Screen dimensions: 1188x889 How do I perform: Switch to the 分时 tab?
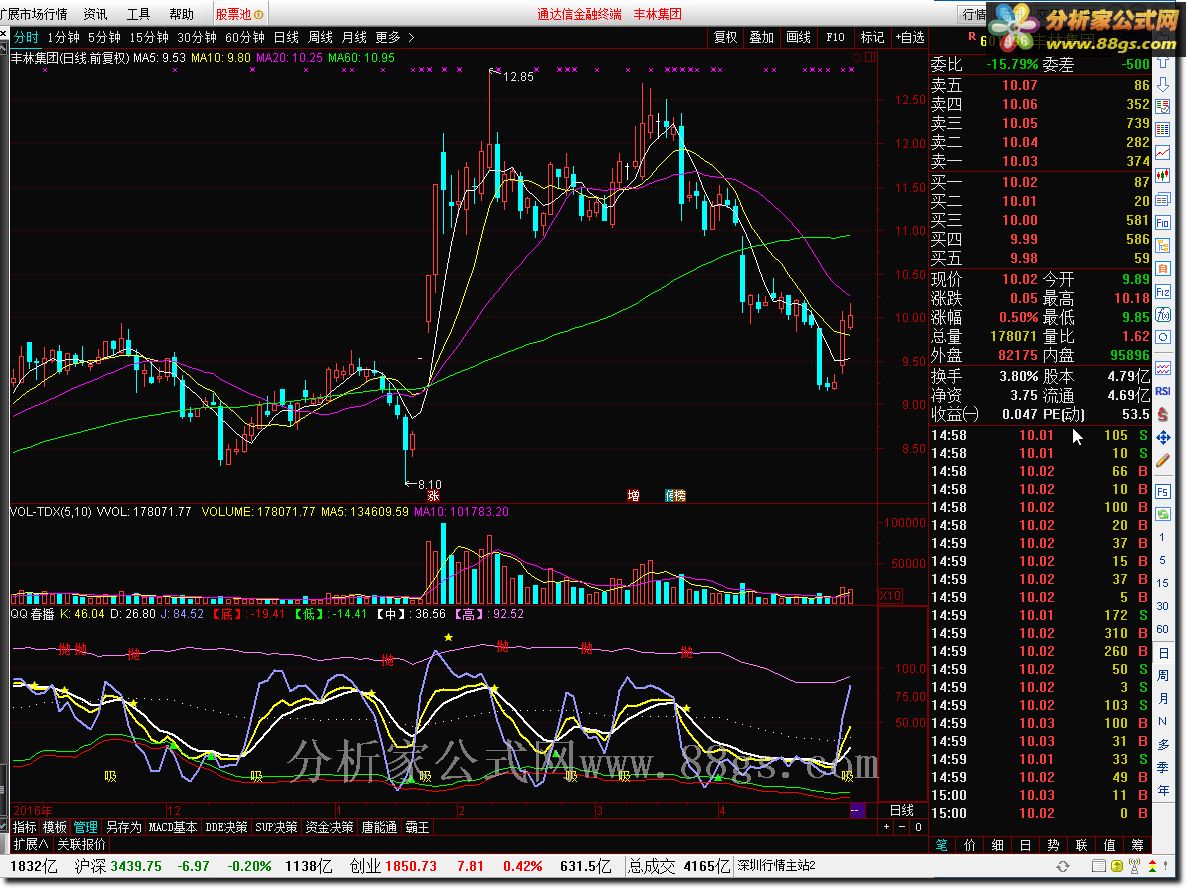point(26,37)
